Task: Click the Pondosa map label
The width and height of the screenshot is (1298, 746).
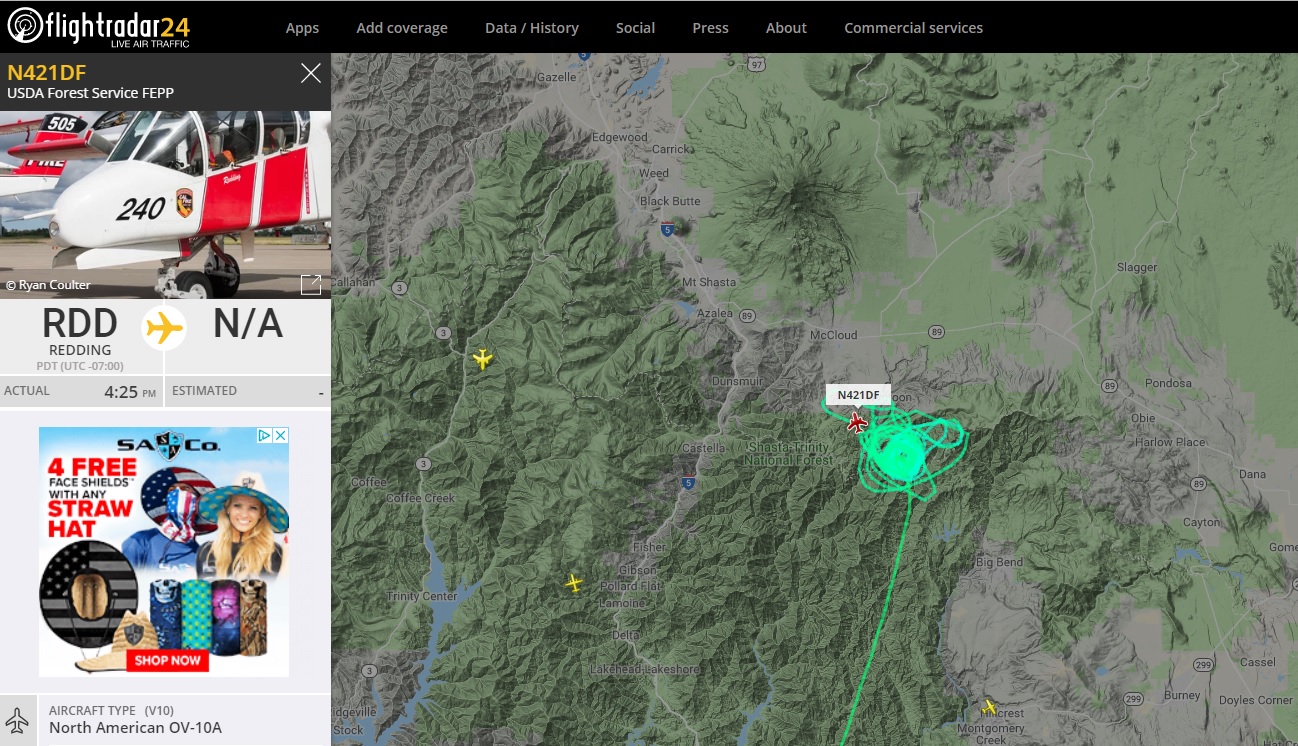Action: (1168, 383)
